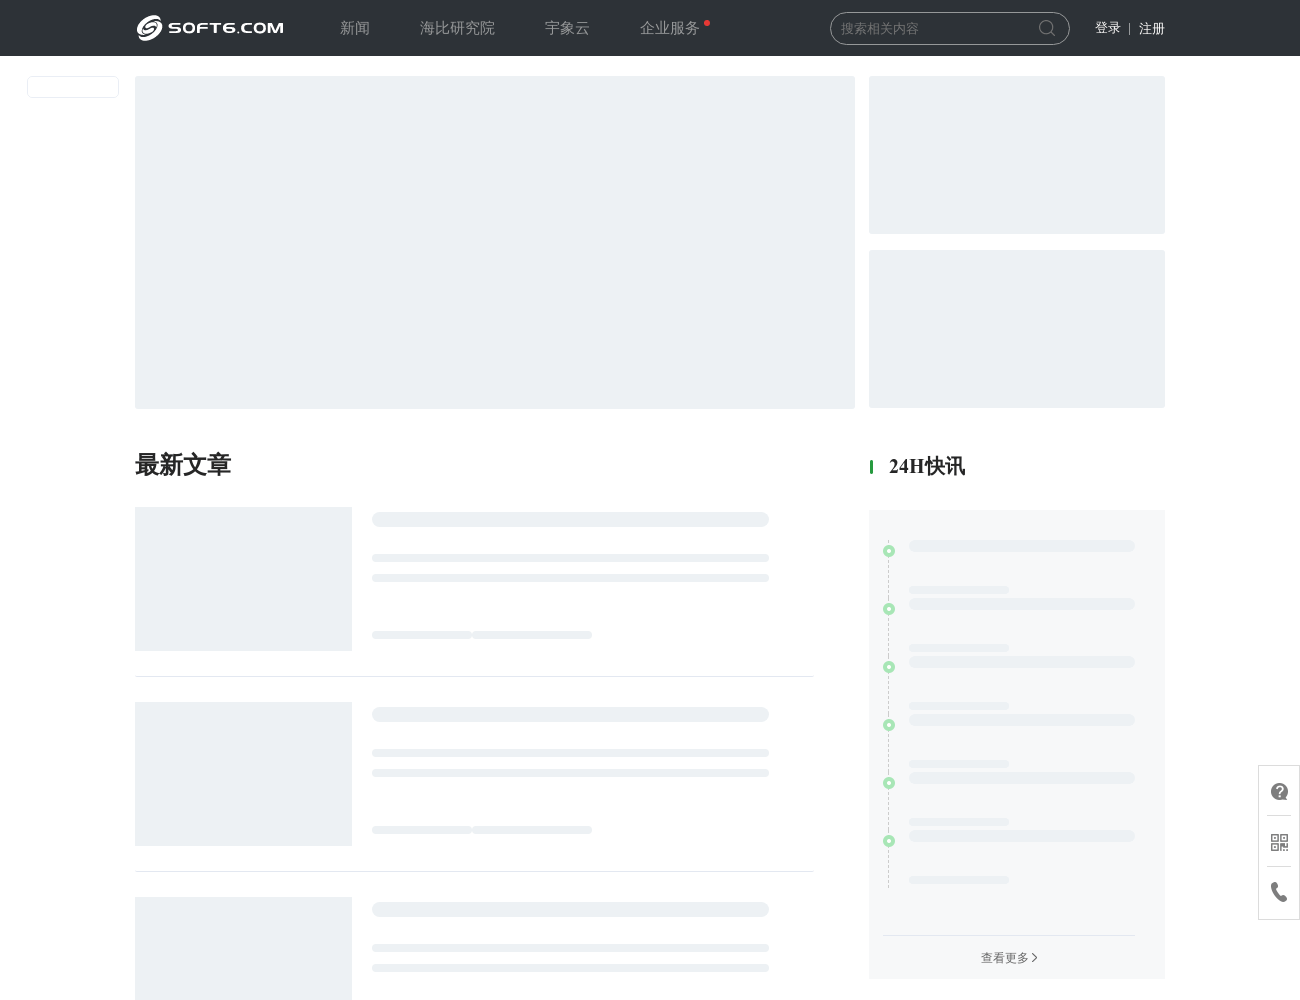This screenshot has height=1000, width=1300.
Task: Open the 新闻 menu item
Action: click(x=355, y=28)
